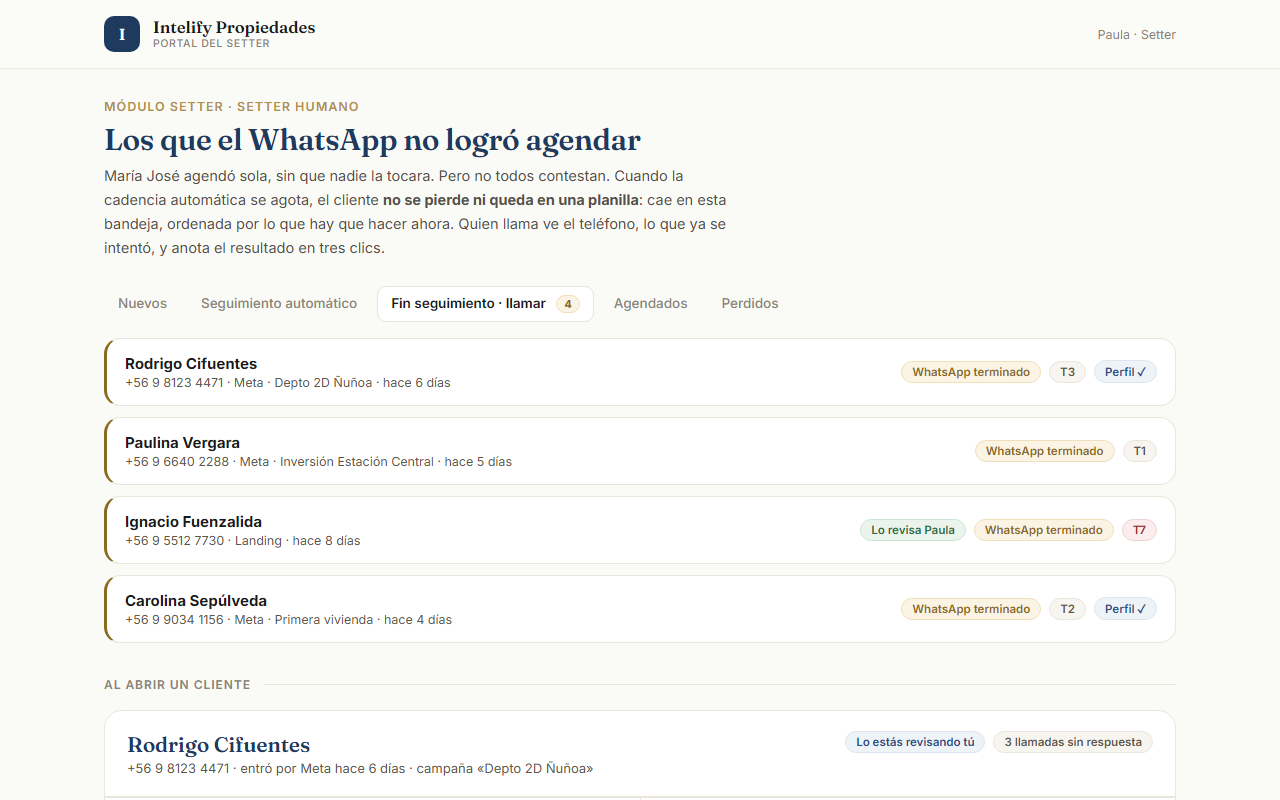Screen dimensions: 1280x800
Task: Click T3 badge on Rodrigo Cifuentes row
Action: click(x=1067, y=372)
